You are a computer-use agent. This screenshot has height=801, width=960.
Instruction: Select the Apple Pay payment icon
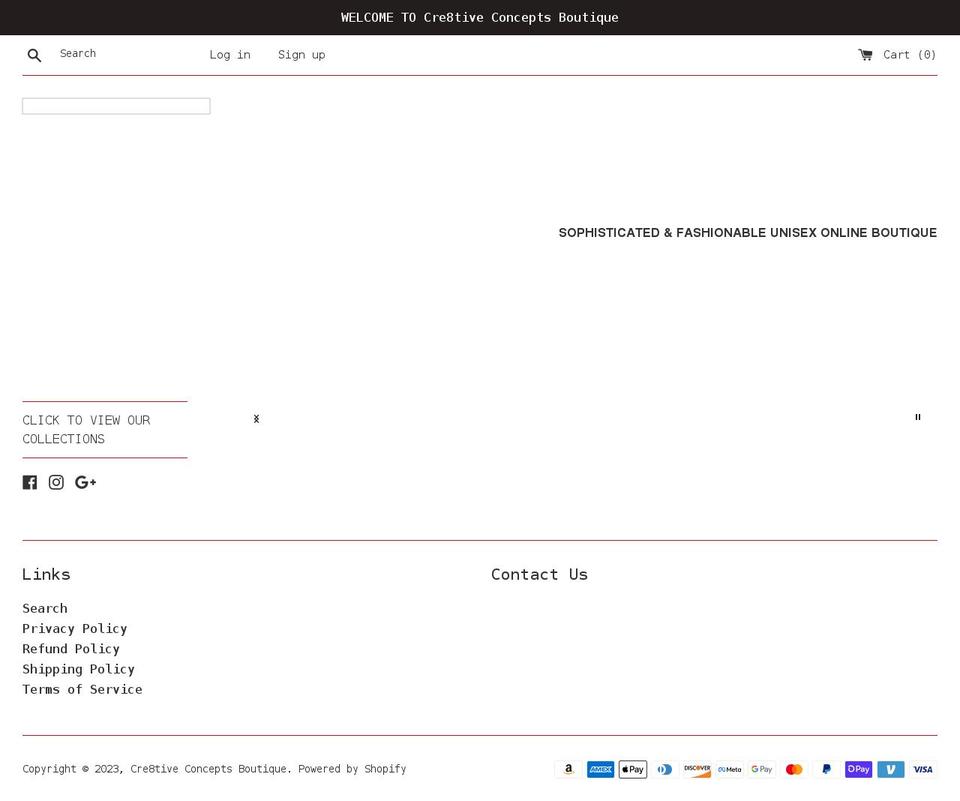(632, 769)
